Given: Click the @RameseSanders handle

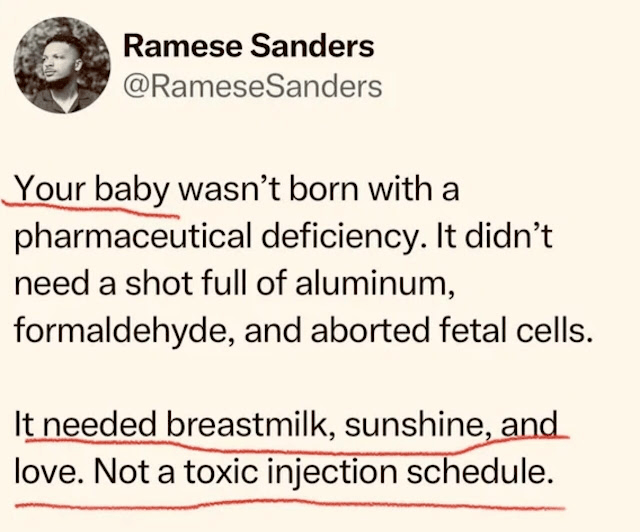Looking at the screenshot, I should [x=252, y=86].
